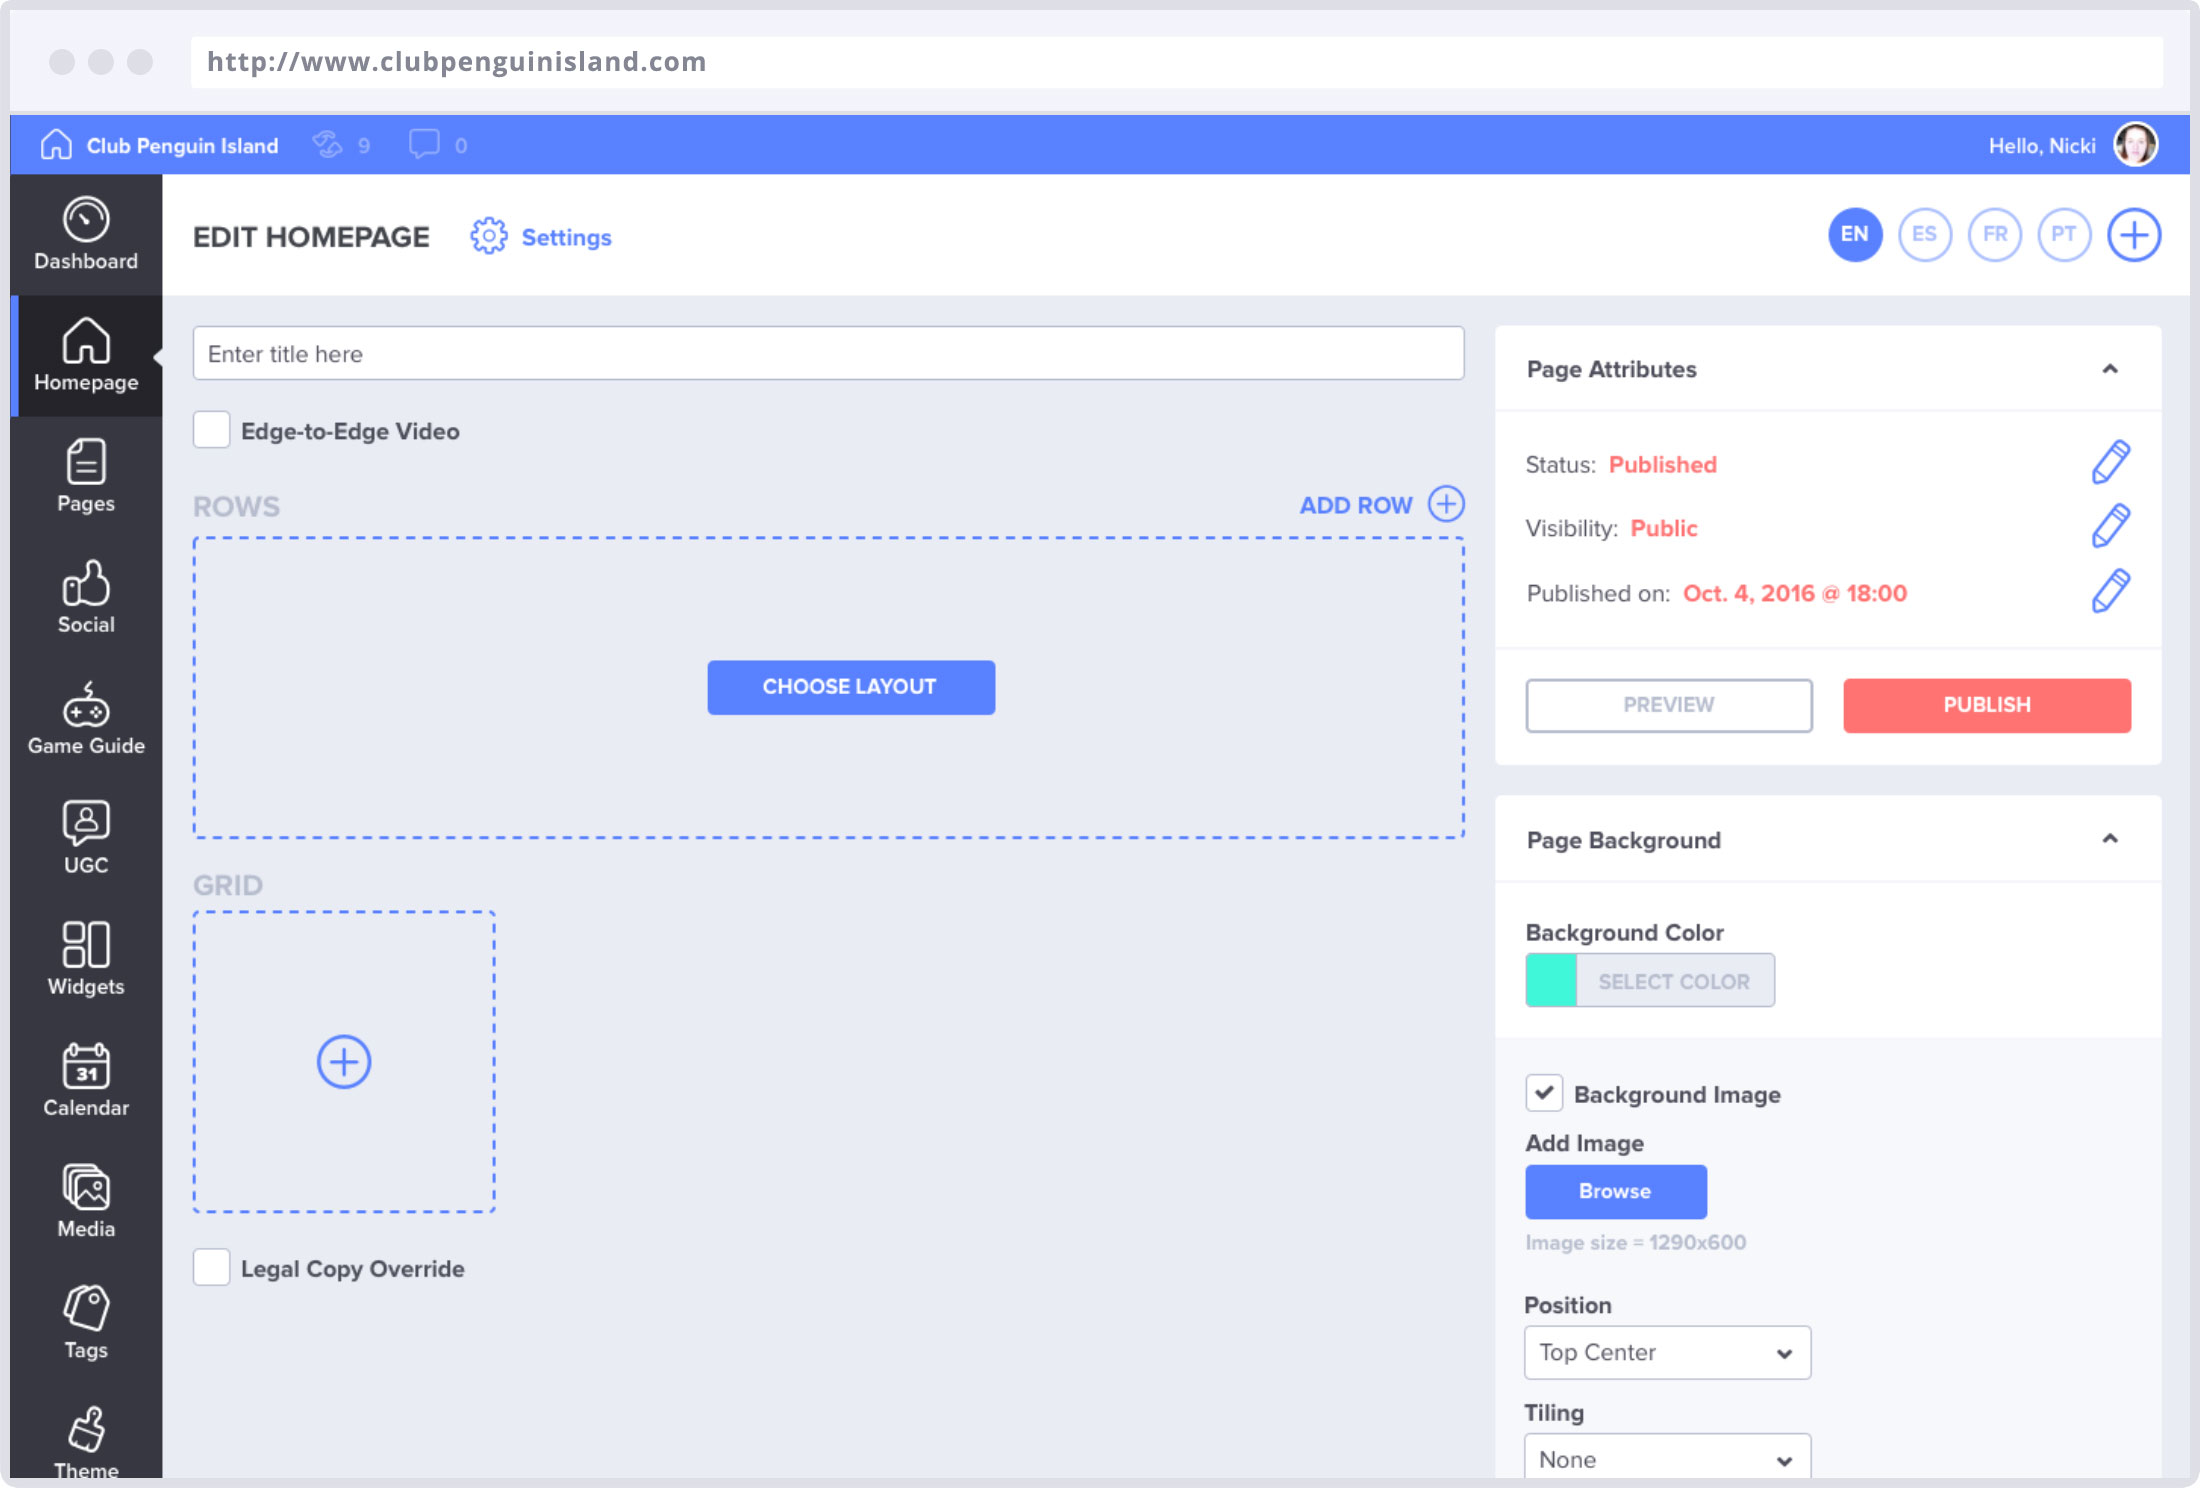Enable the Edge-to-Edge Video checkbox
The image size is (2200, 1488).
click(x=211, y=430)
